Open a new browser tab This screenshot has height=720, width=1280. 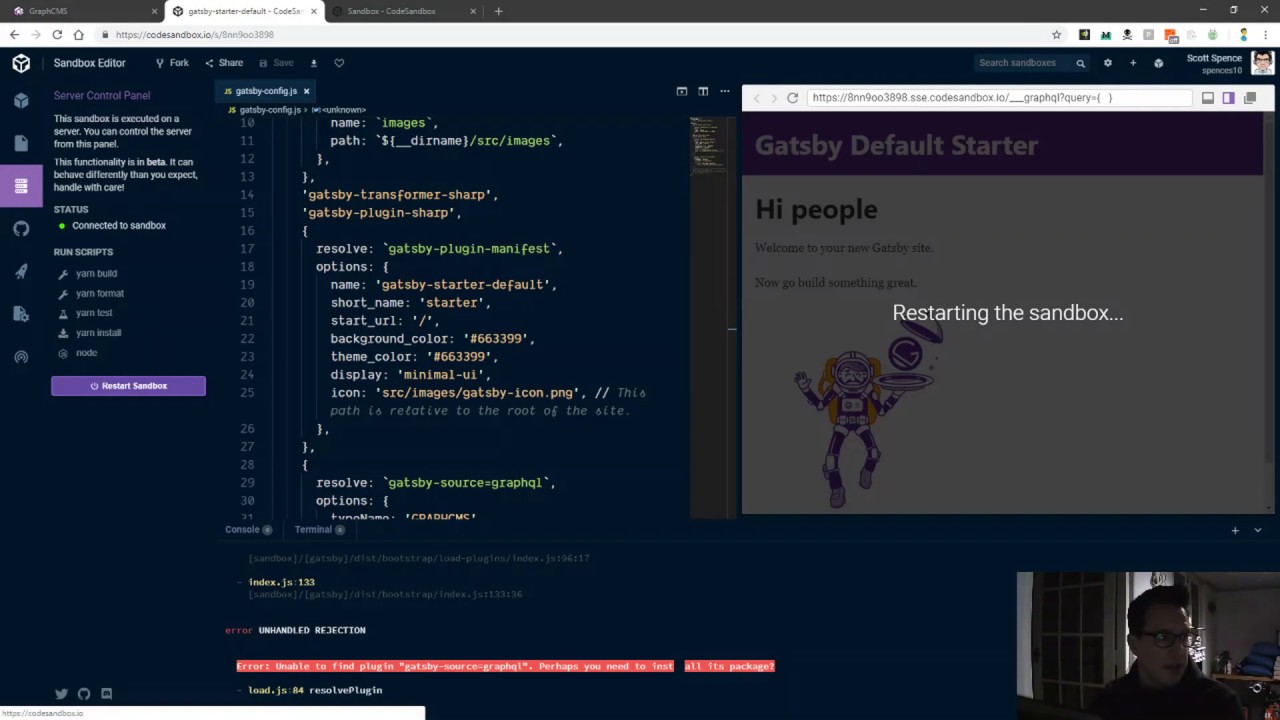point(498,11)
